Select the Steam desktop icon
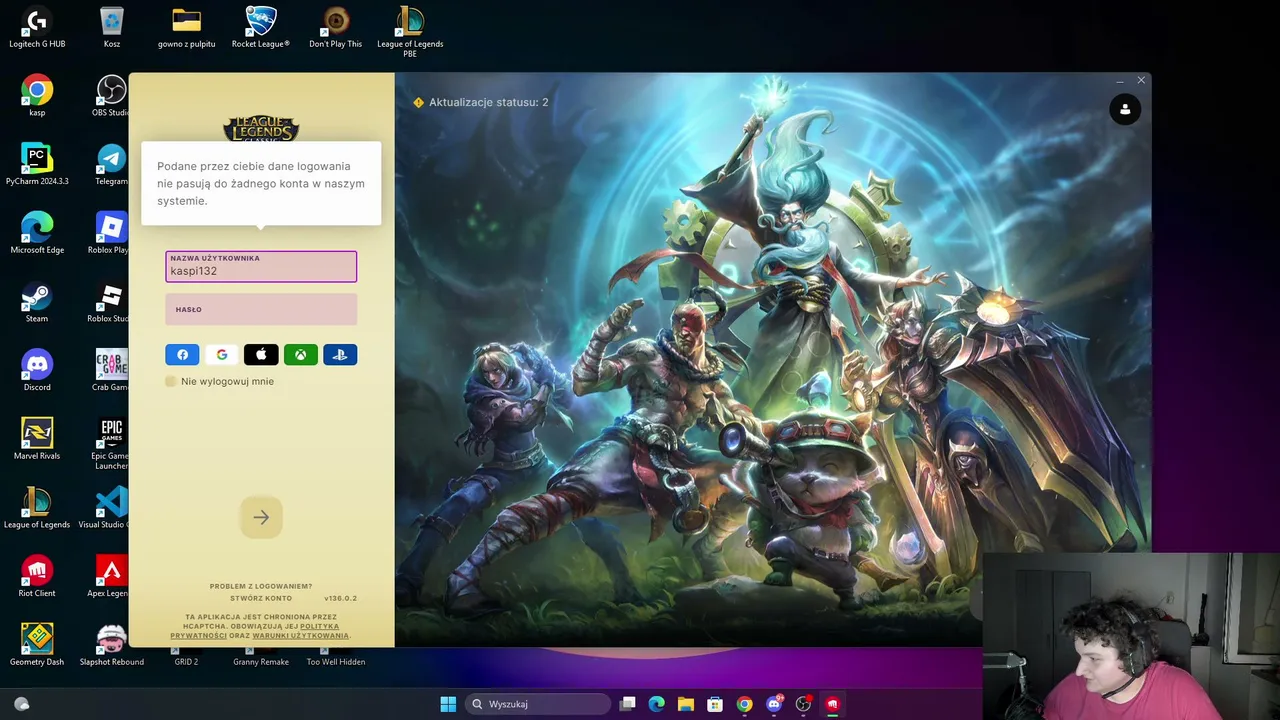Image resolution: width=1280 pixels, height=720 pixels. pos(37,303)
